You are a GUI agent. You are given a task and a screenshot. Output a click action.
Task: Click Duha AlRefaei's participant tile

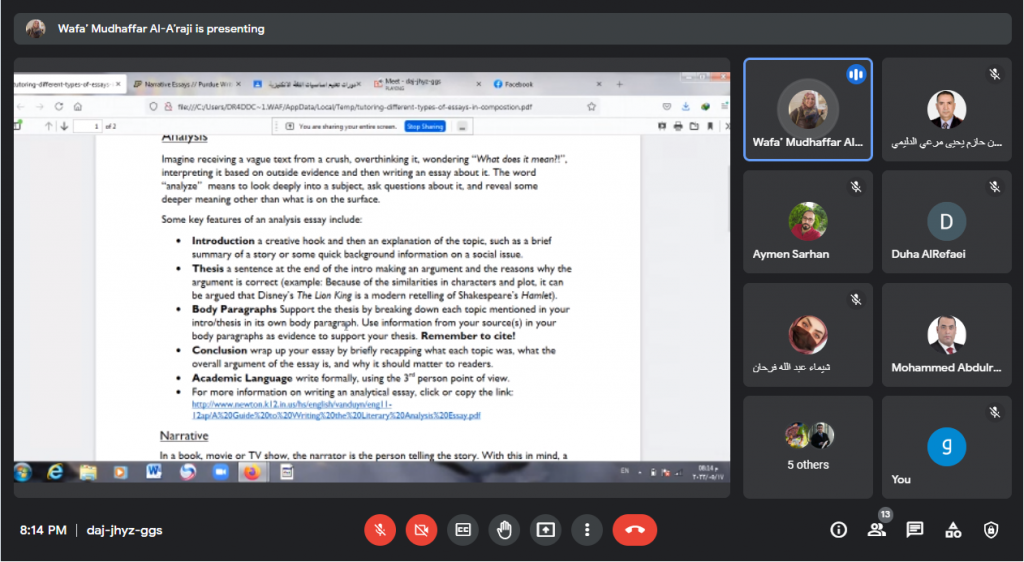pos(946,220)
